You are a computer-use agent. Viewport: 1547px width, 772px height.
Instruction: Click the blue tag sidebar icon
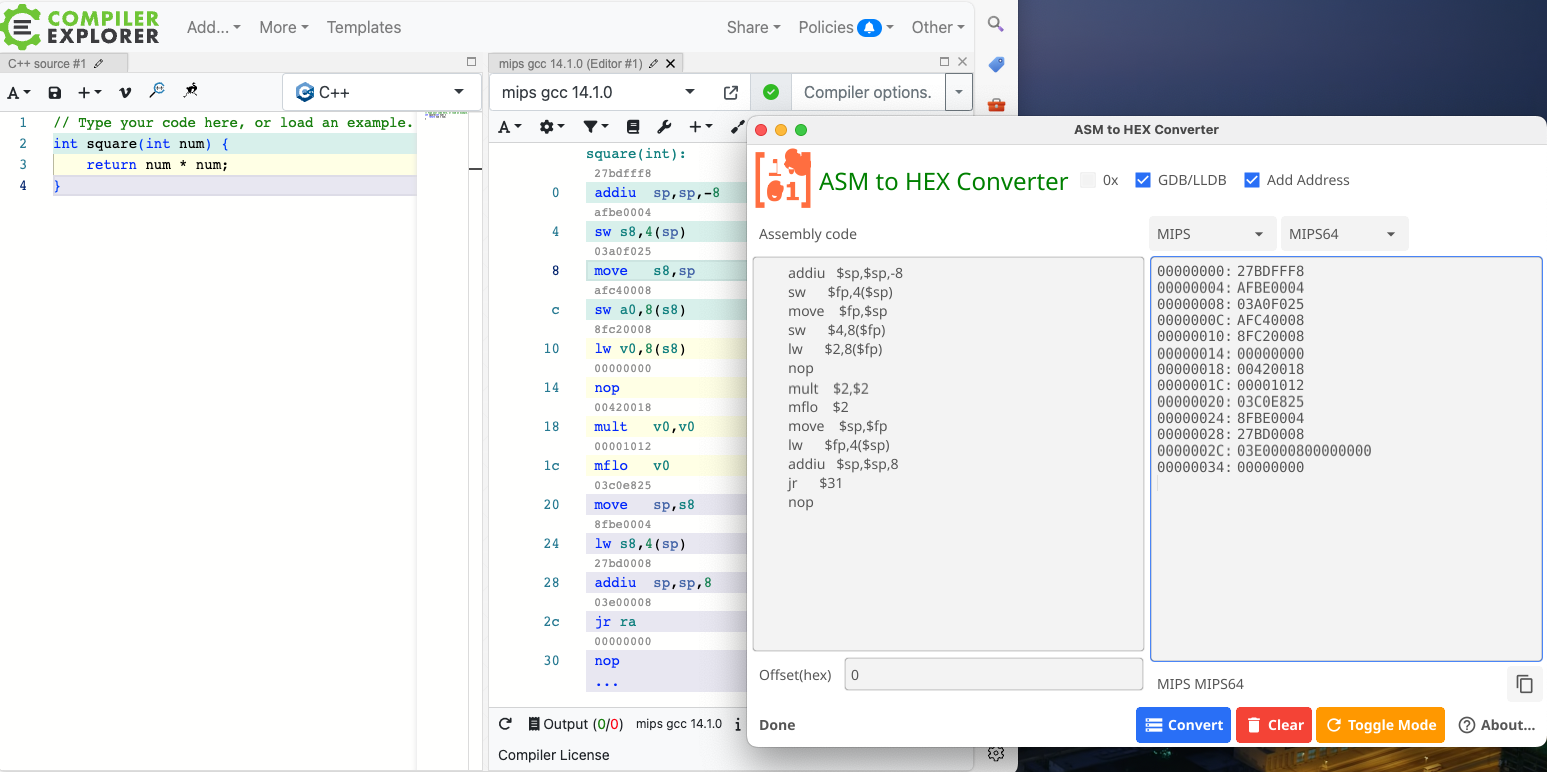click(x=996, y=64)
